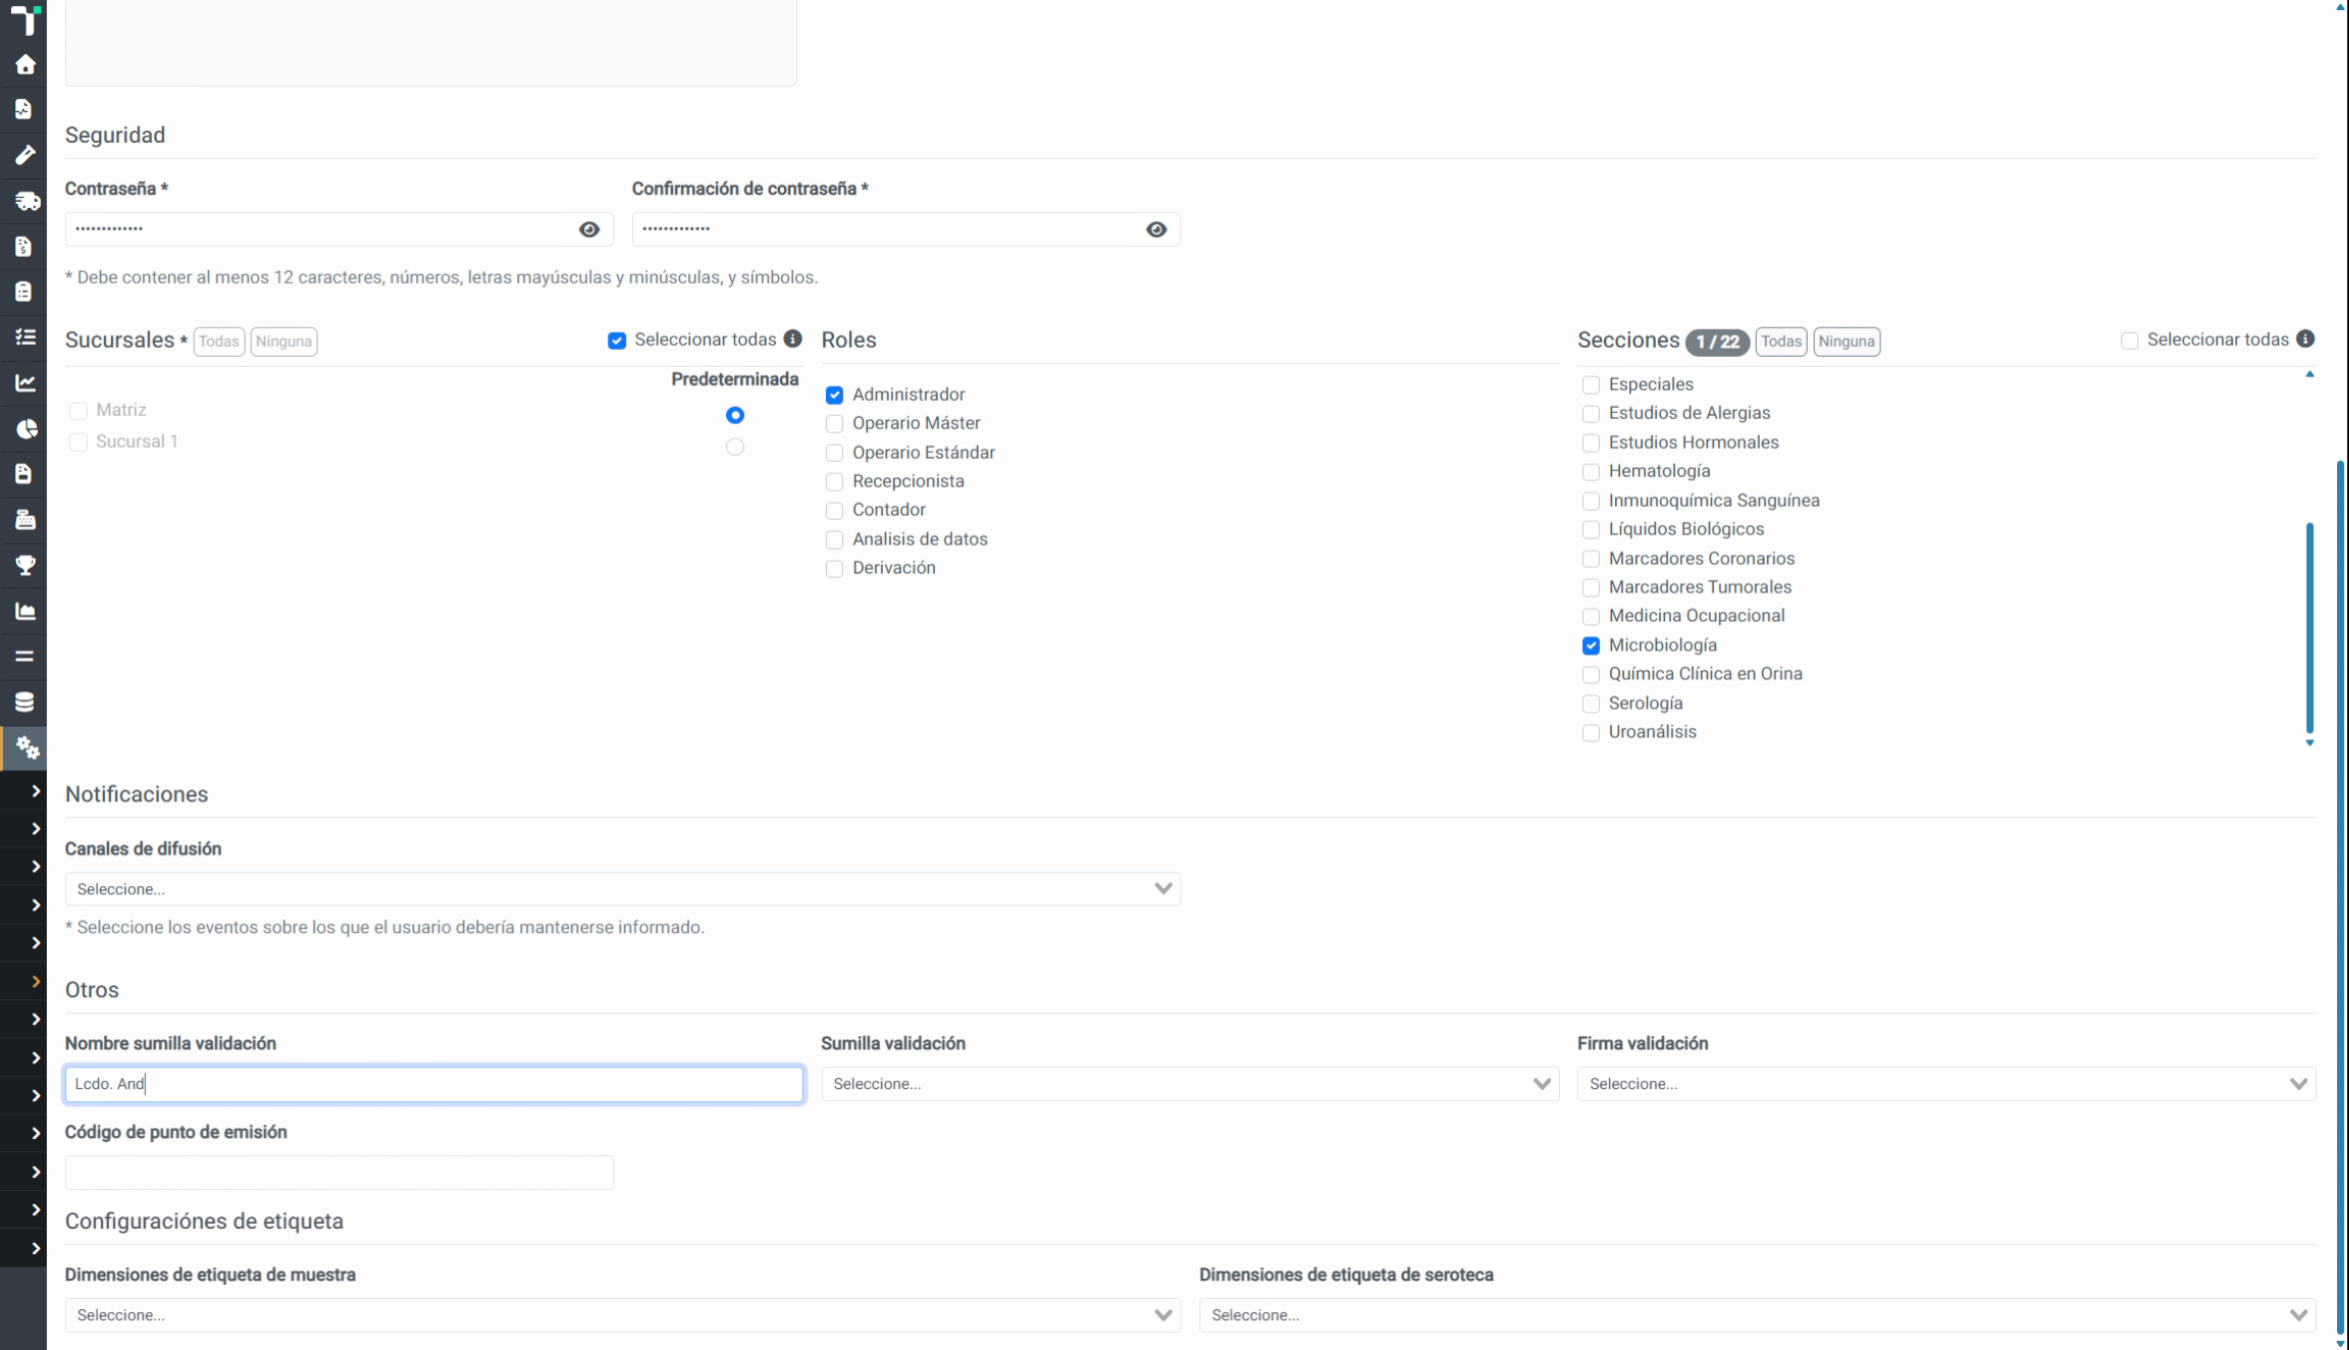Open the invoice dollar file sidebar icon
Image resolution: width=2349 pixels, height=1350 pixels.
[x=24, y=246]
